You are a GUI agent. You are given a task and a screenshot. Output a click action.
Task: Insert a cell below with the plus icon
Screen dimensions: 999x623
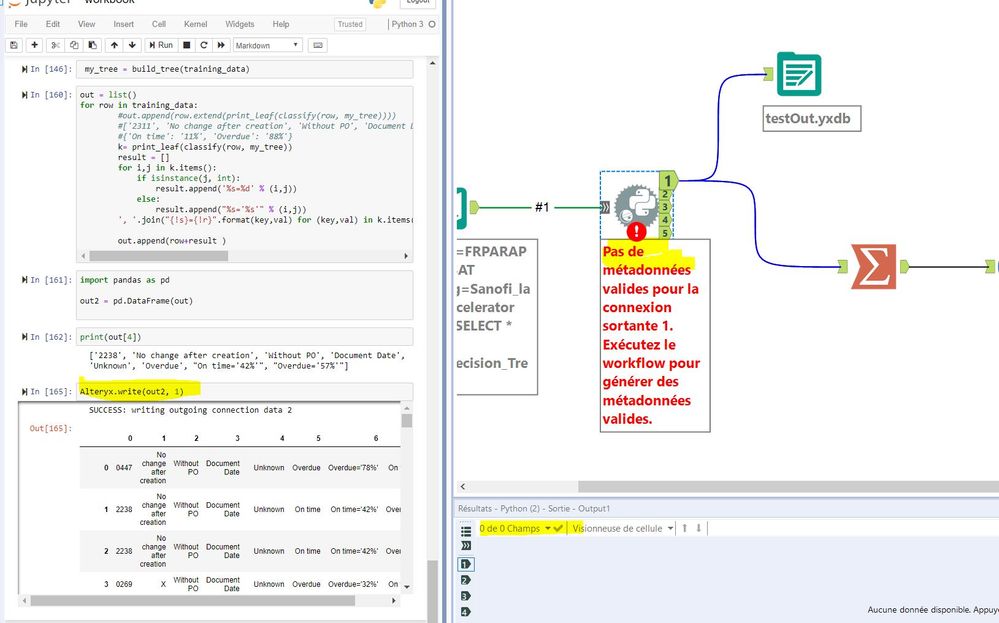tap(34, 45)
